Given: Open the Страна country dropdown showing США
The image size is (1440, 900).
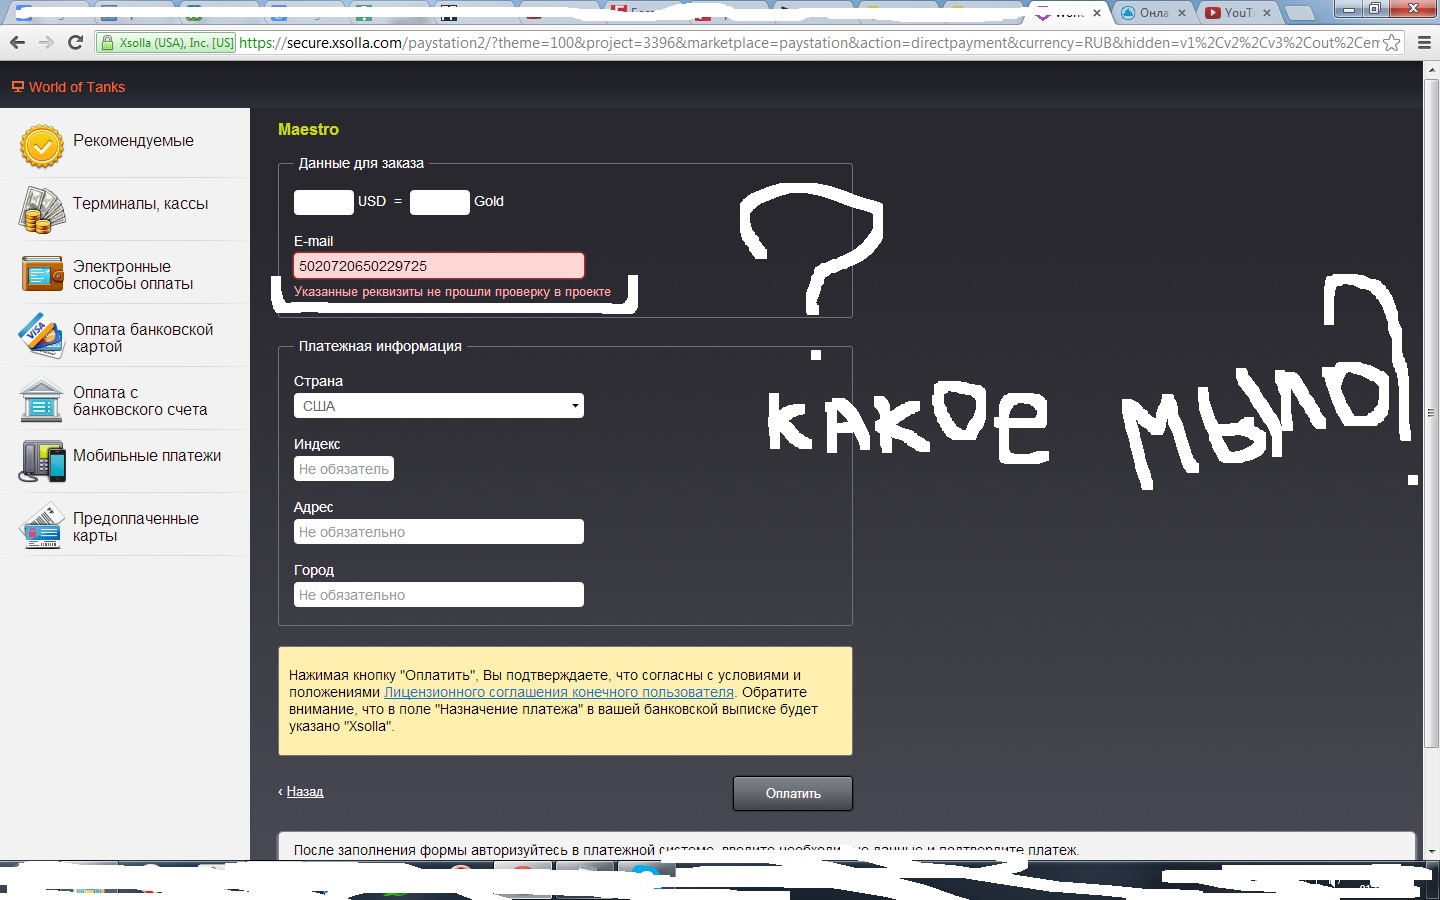Looking at the screenshot, I should click(x=439, y=406).
